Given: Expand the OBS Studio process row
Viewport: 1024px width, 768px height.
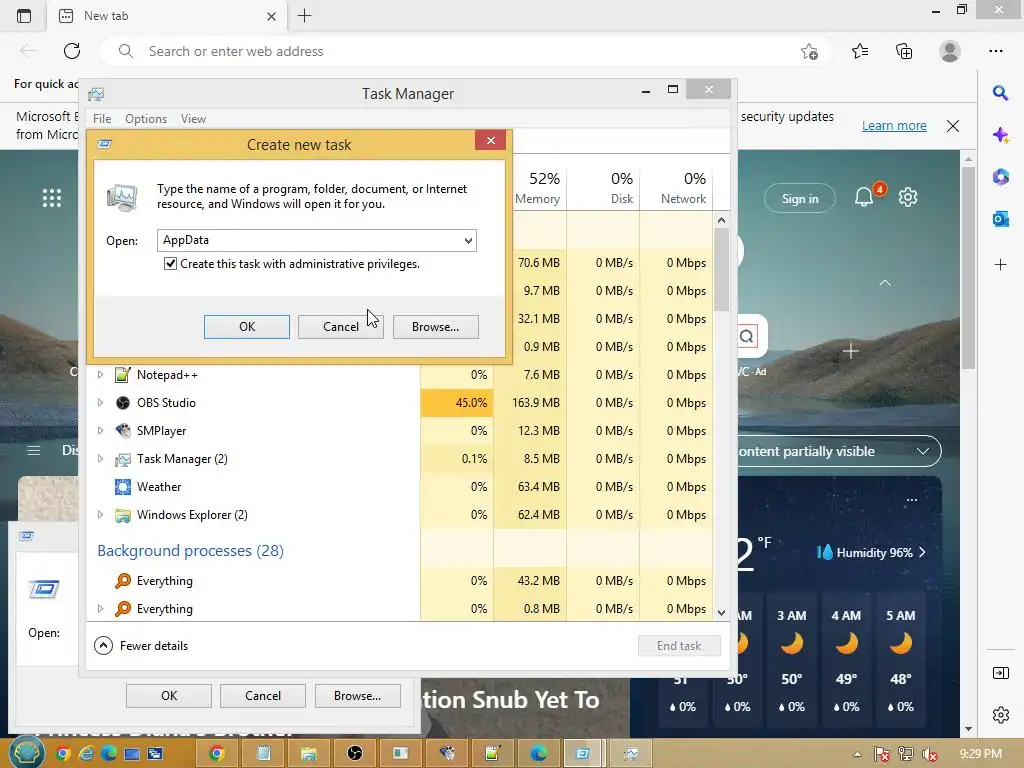Looking at the screenshot, I should tap(100, 403).
